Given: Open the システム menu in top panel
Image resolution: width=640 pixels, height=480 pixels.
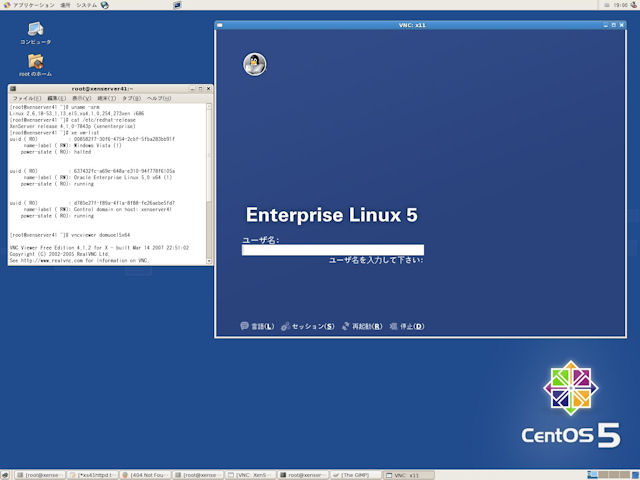Looking at the screenshot, I should tap(87, 5).
